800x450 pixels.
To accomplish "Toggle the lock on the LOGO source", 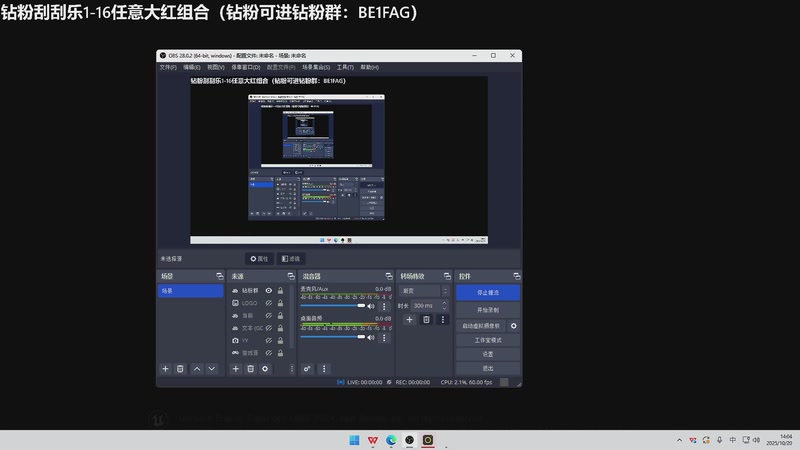I will pos(280,303).
